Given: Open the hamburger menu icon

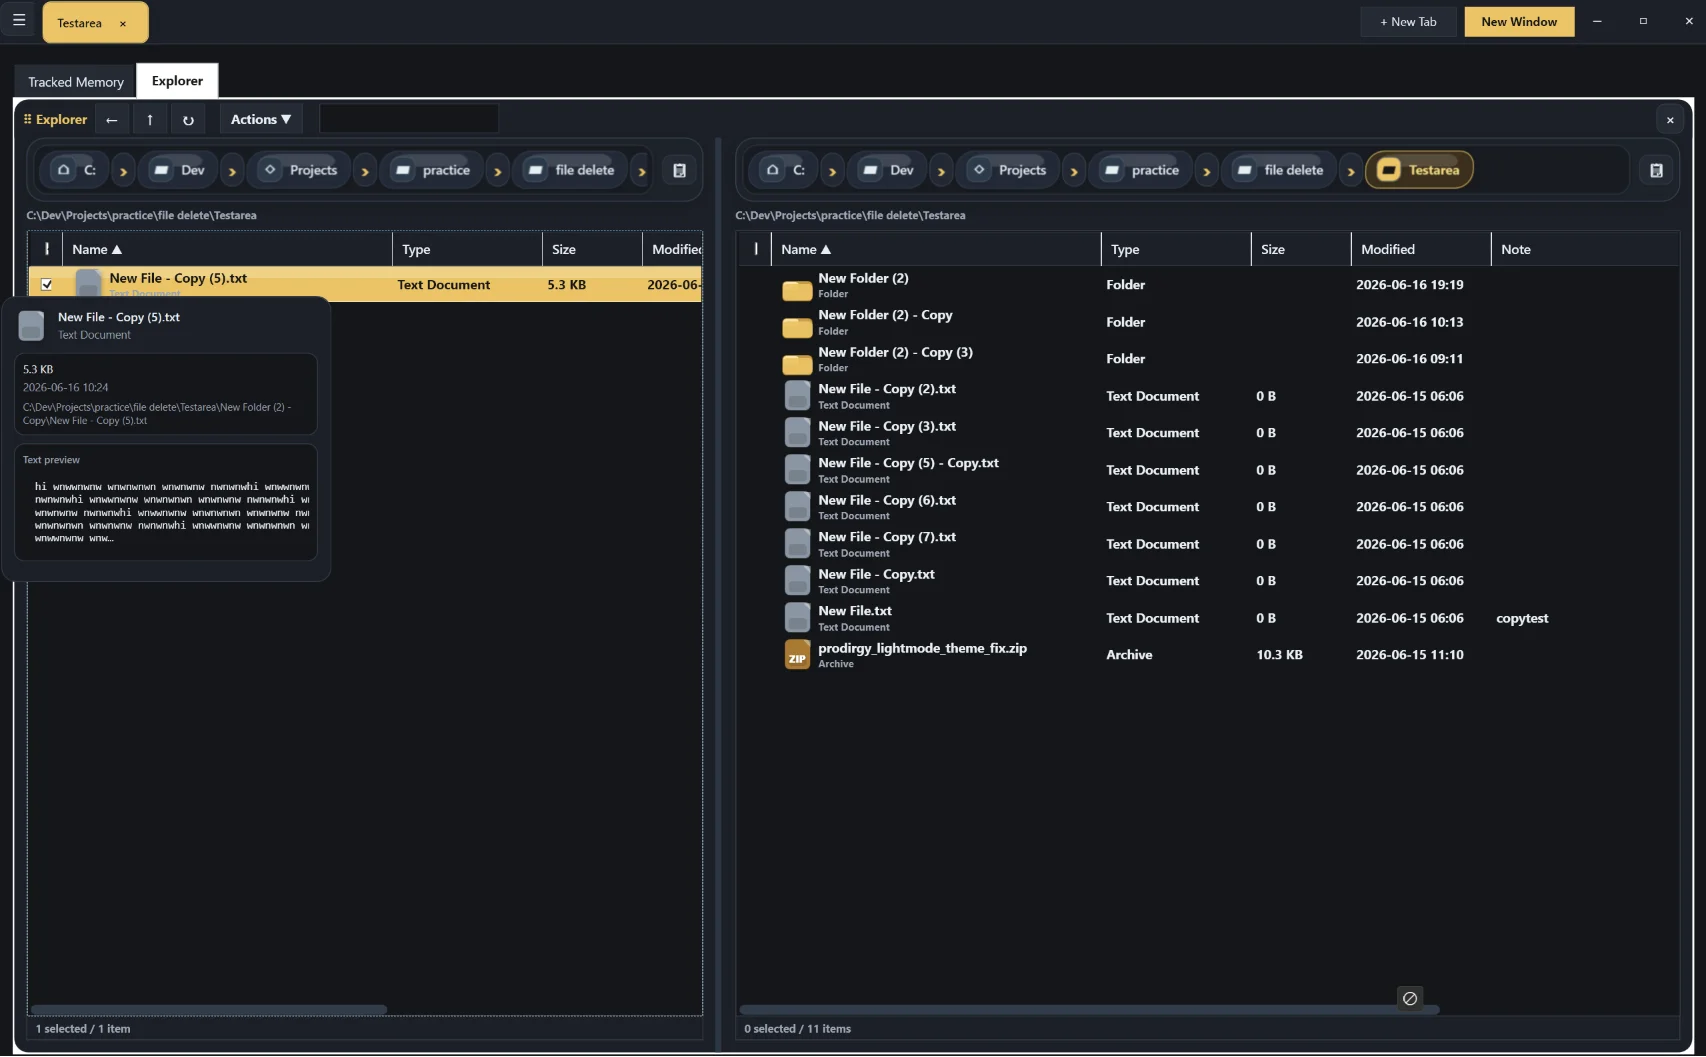Looking at the screenshot, I should coord(19,20).
